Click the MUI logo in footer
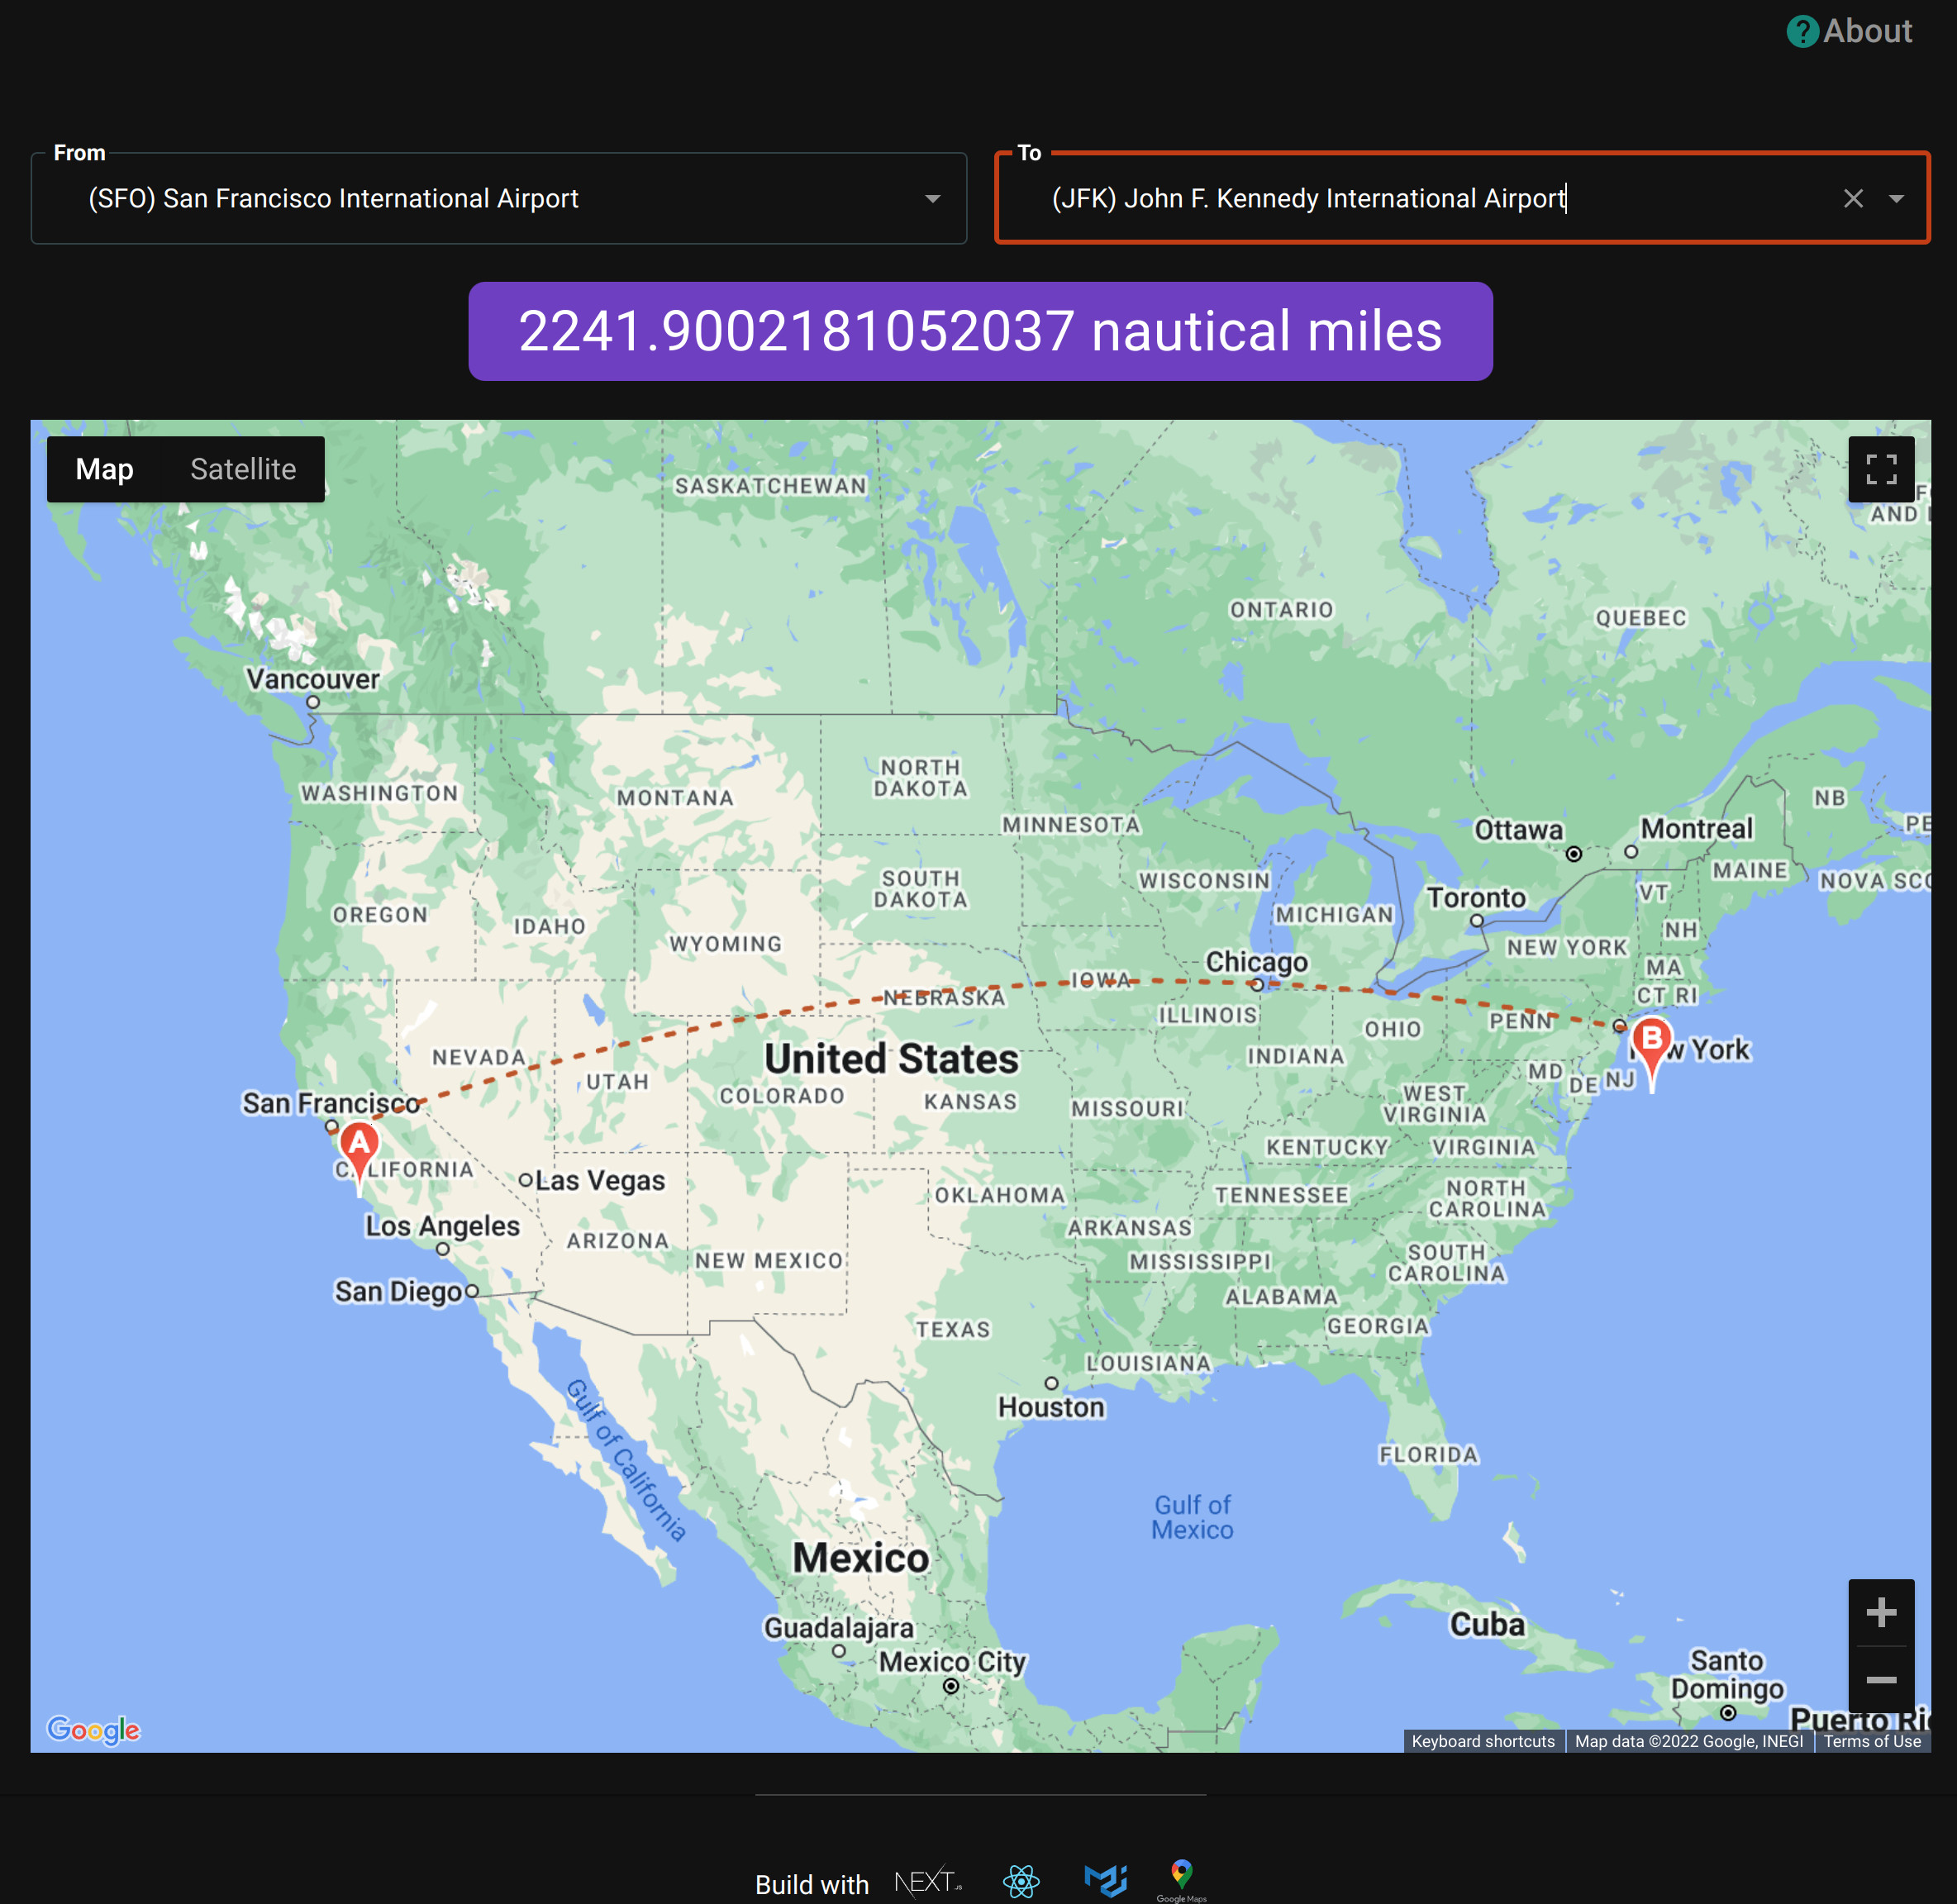The width and height of the screenshot is (1957, 1904). (x=1105, y=1880)
